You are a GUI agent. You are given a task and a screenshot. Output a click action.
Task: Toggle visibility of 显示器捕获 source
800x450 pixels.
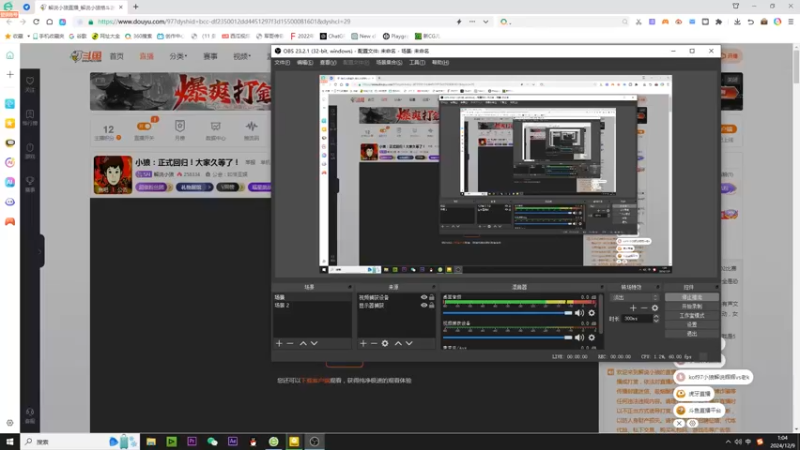[423, 305]
